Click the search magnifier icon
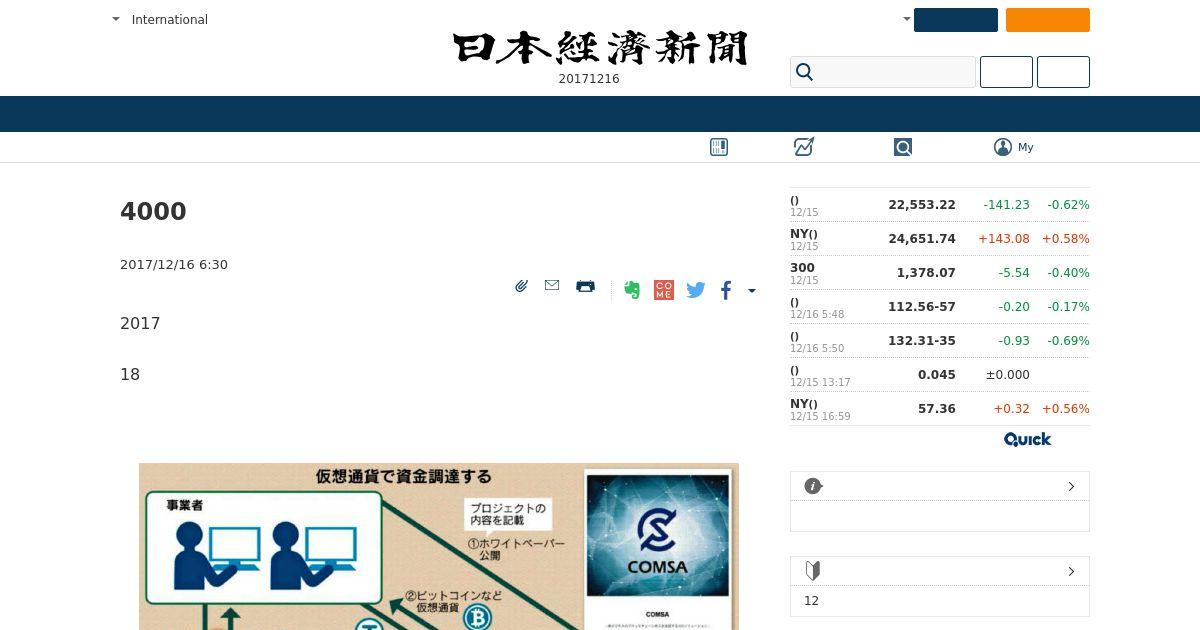 pos(804,72)
